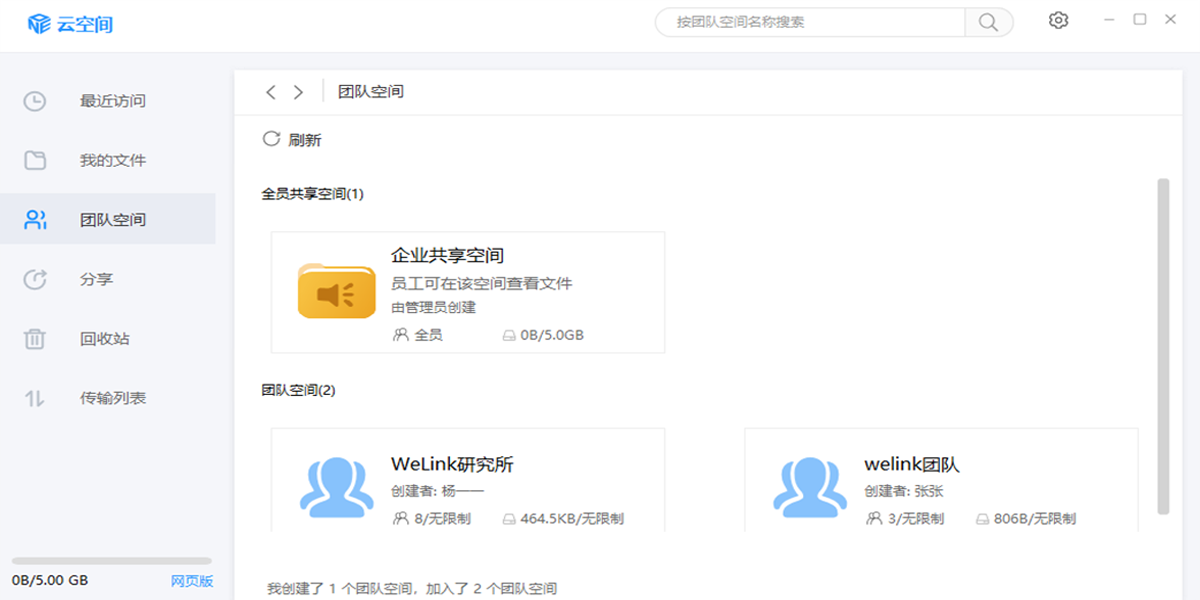The width and height of the screenshot is (1200, 600).
Task: Click the 云空间 cube logo
Action: point(39,23)
